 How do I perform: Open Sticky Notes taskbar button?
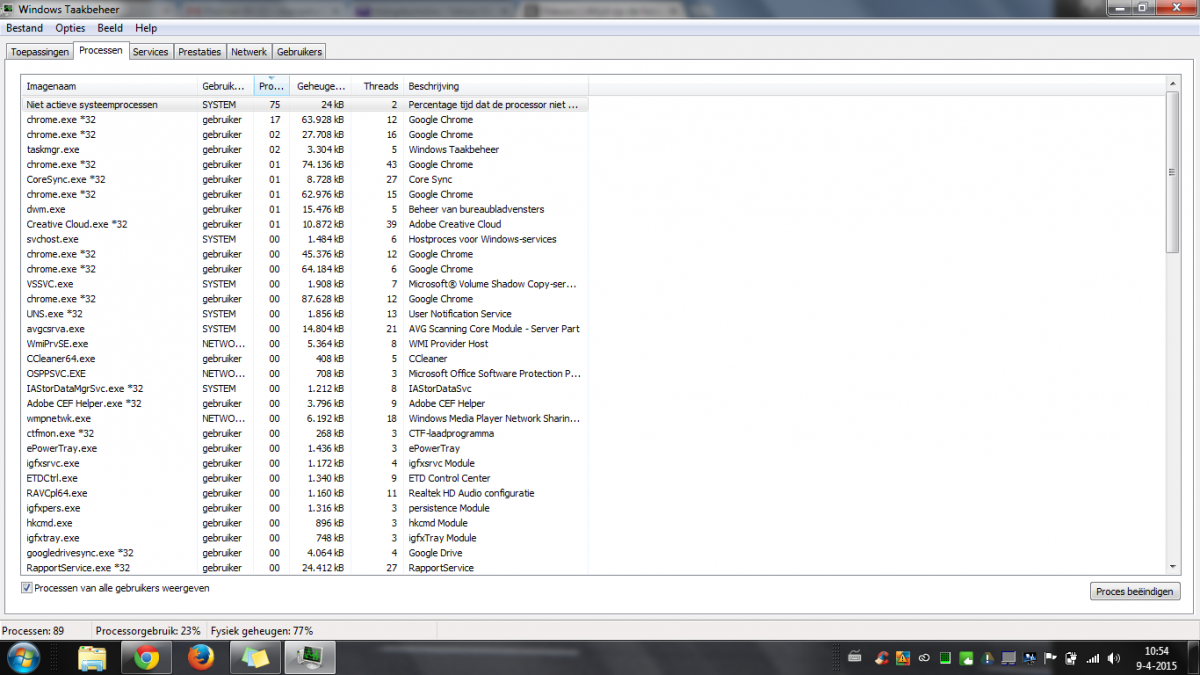(x=255, y=658)
